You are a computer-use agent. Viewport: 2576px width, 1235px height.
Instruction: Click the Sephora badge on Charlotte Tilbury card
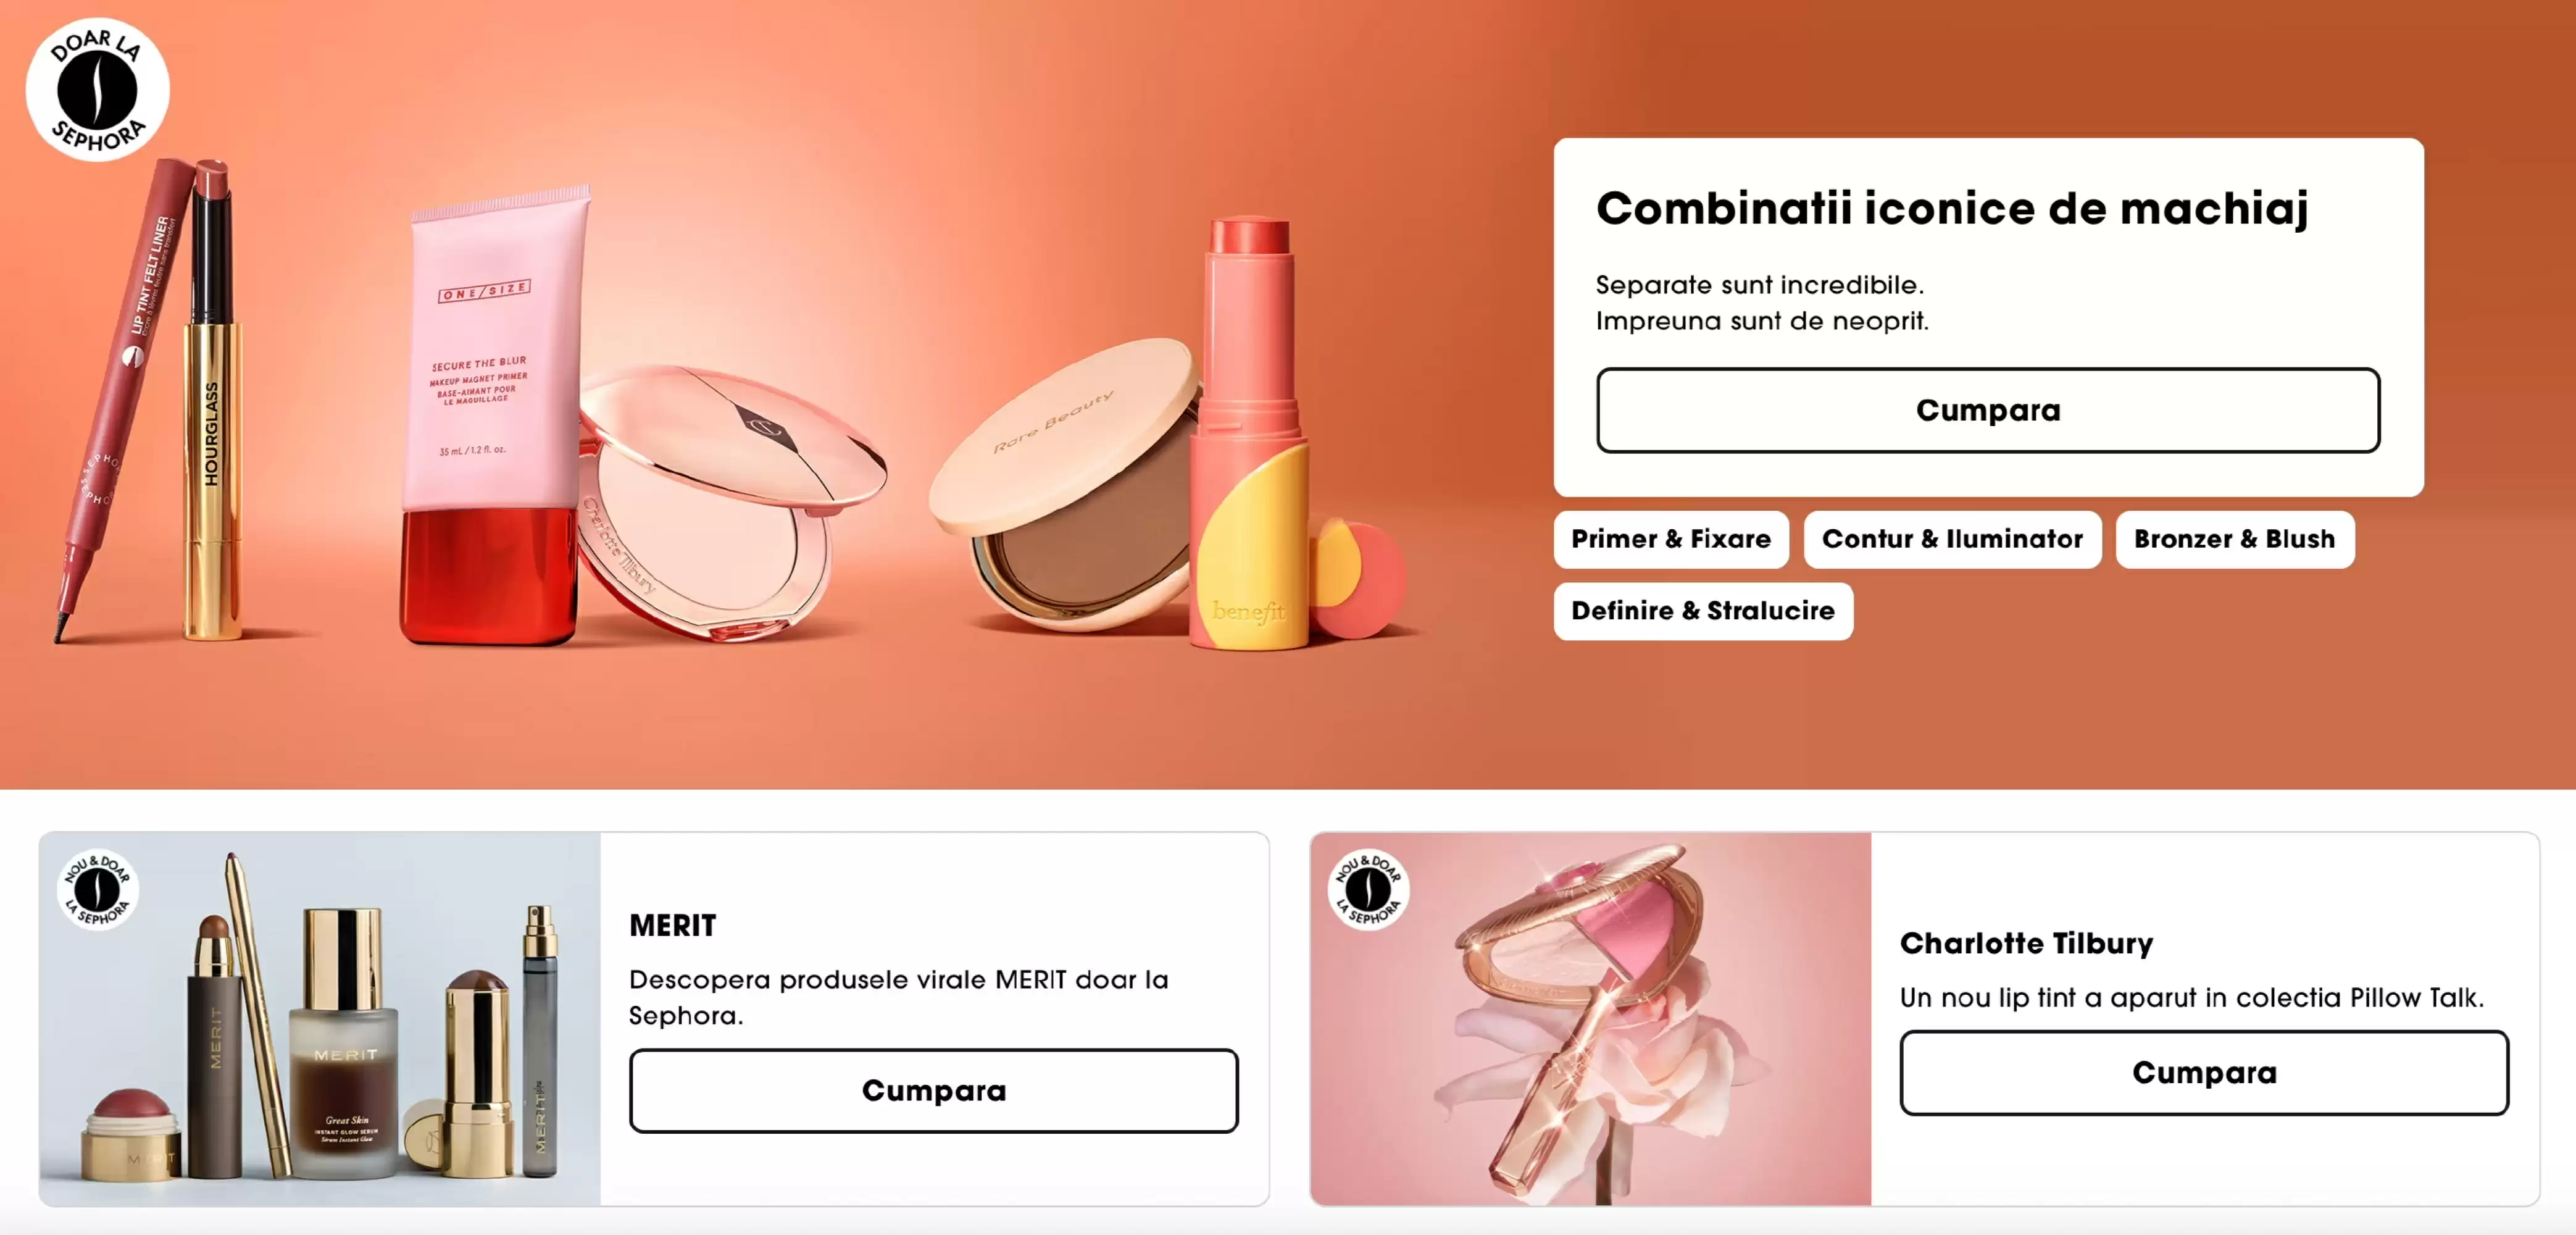1368,889
